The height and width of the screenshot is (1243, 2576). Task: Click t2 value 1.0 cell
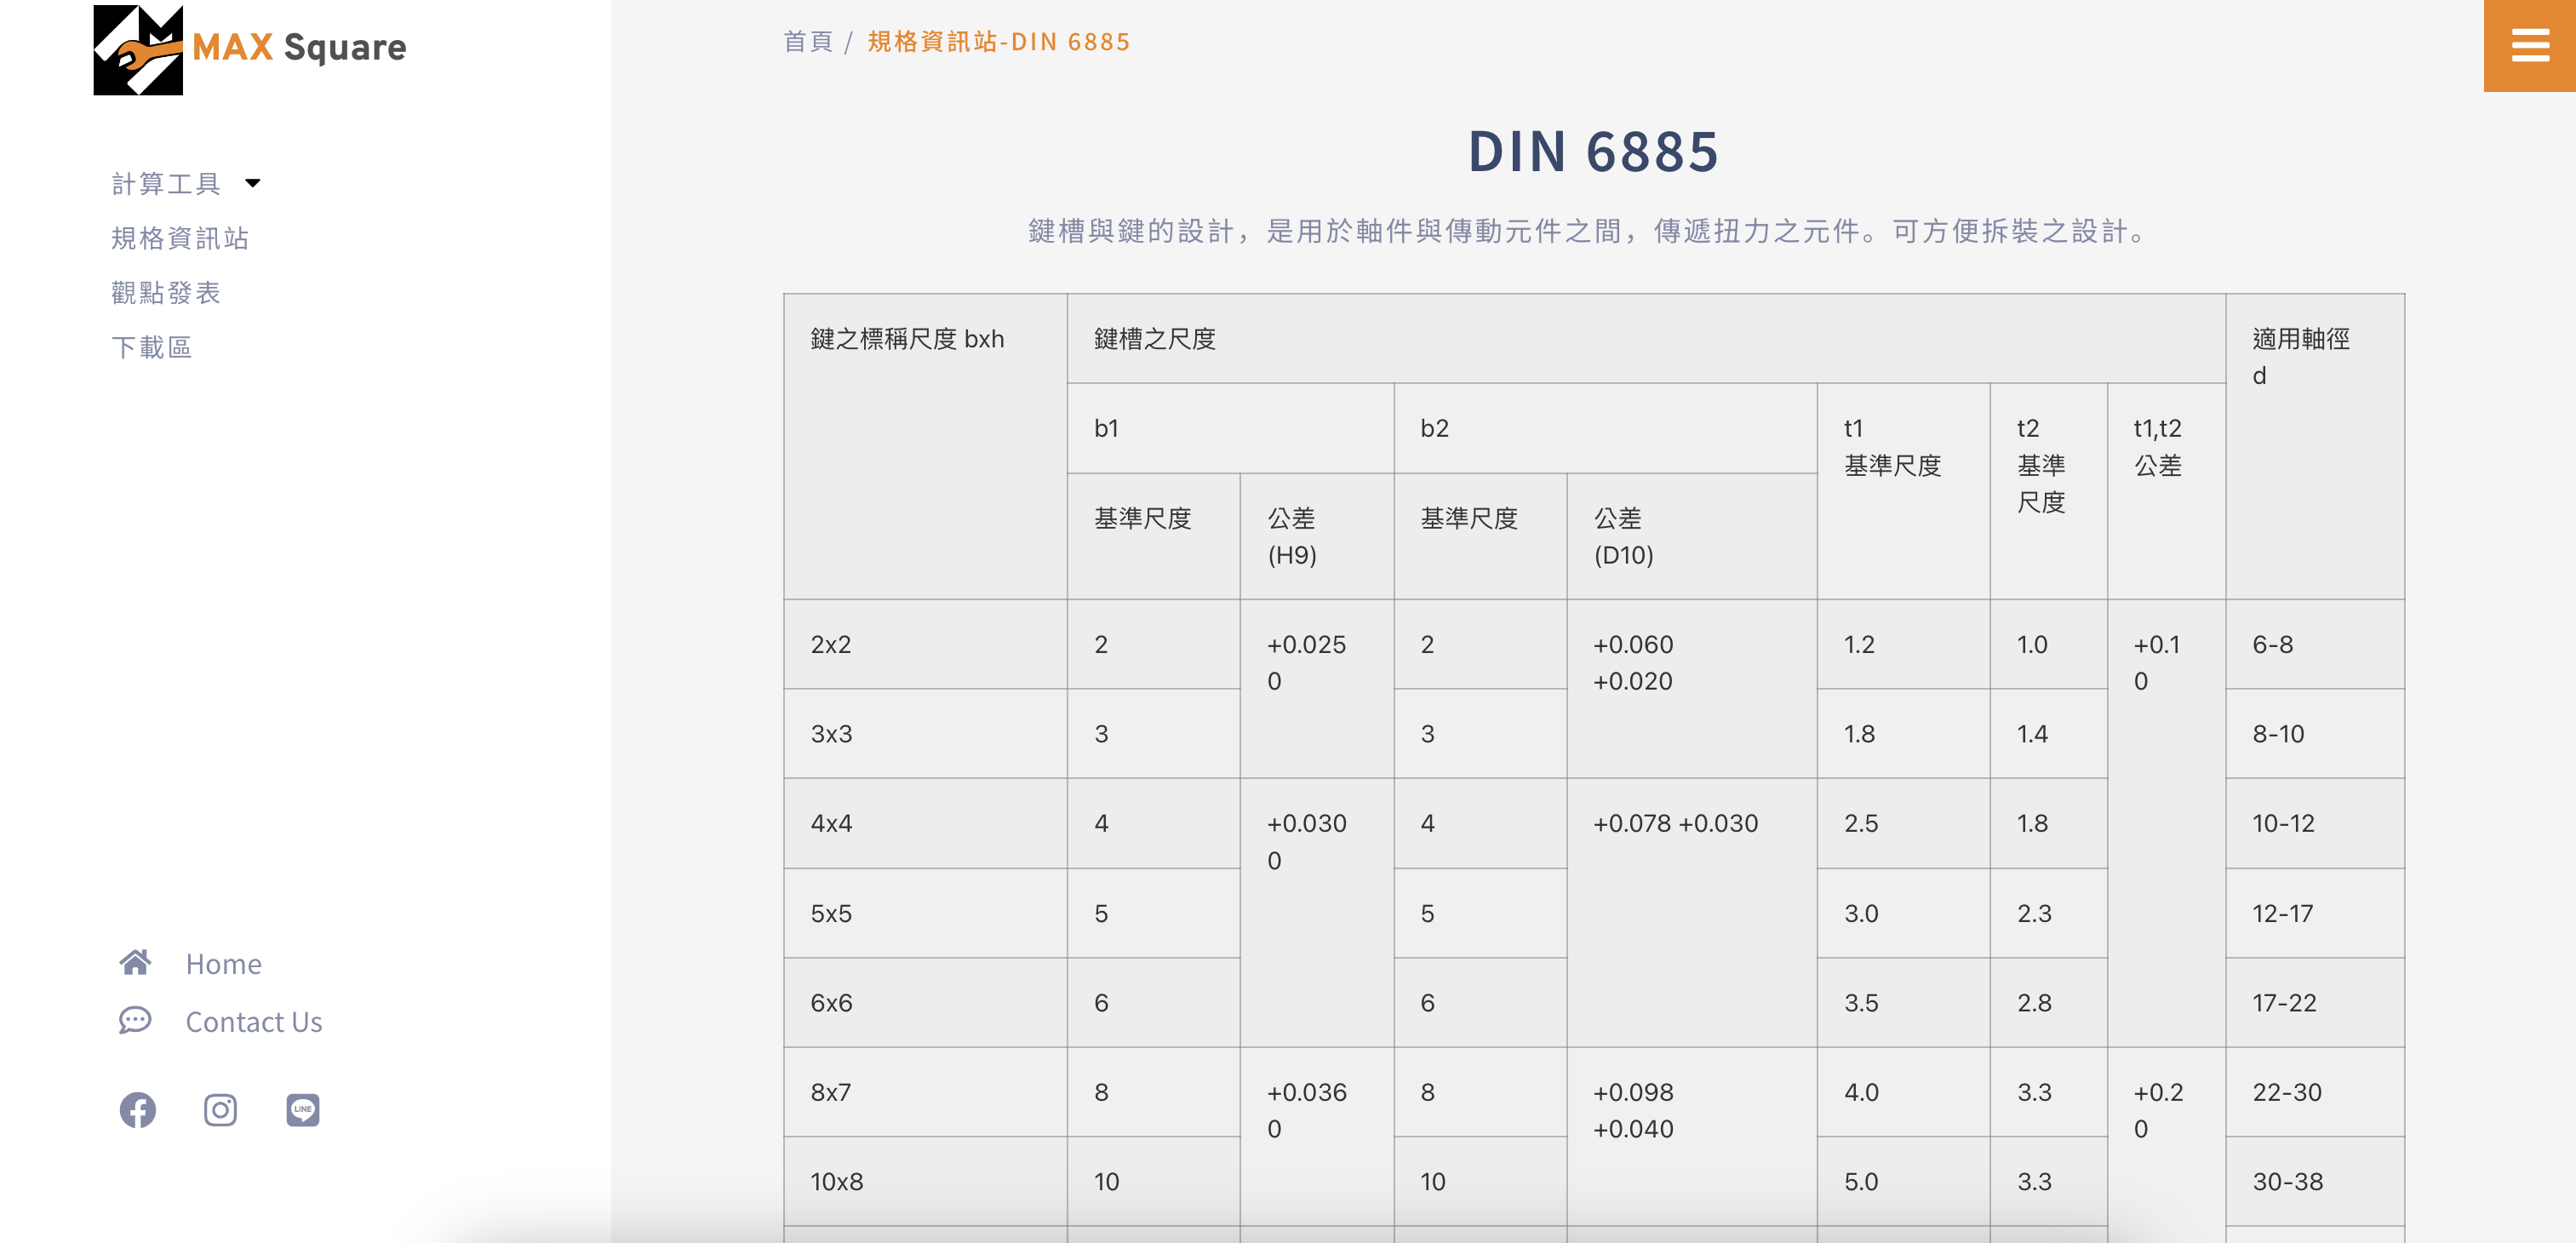coord(2048,644)
